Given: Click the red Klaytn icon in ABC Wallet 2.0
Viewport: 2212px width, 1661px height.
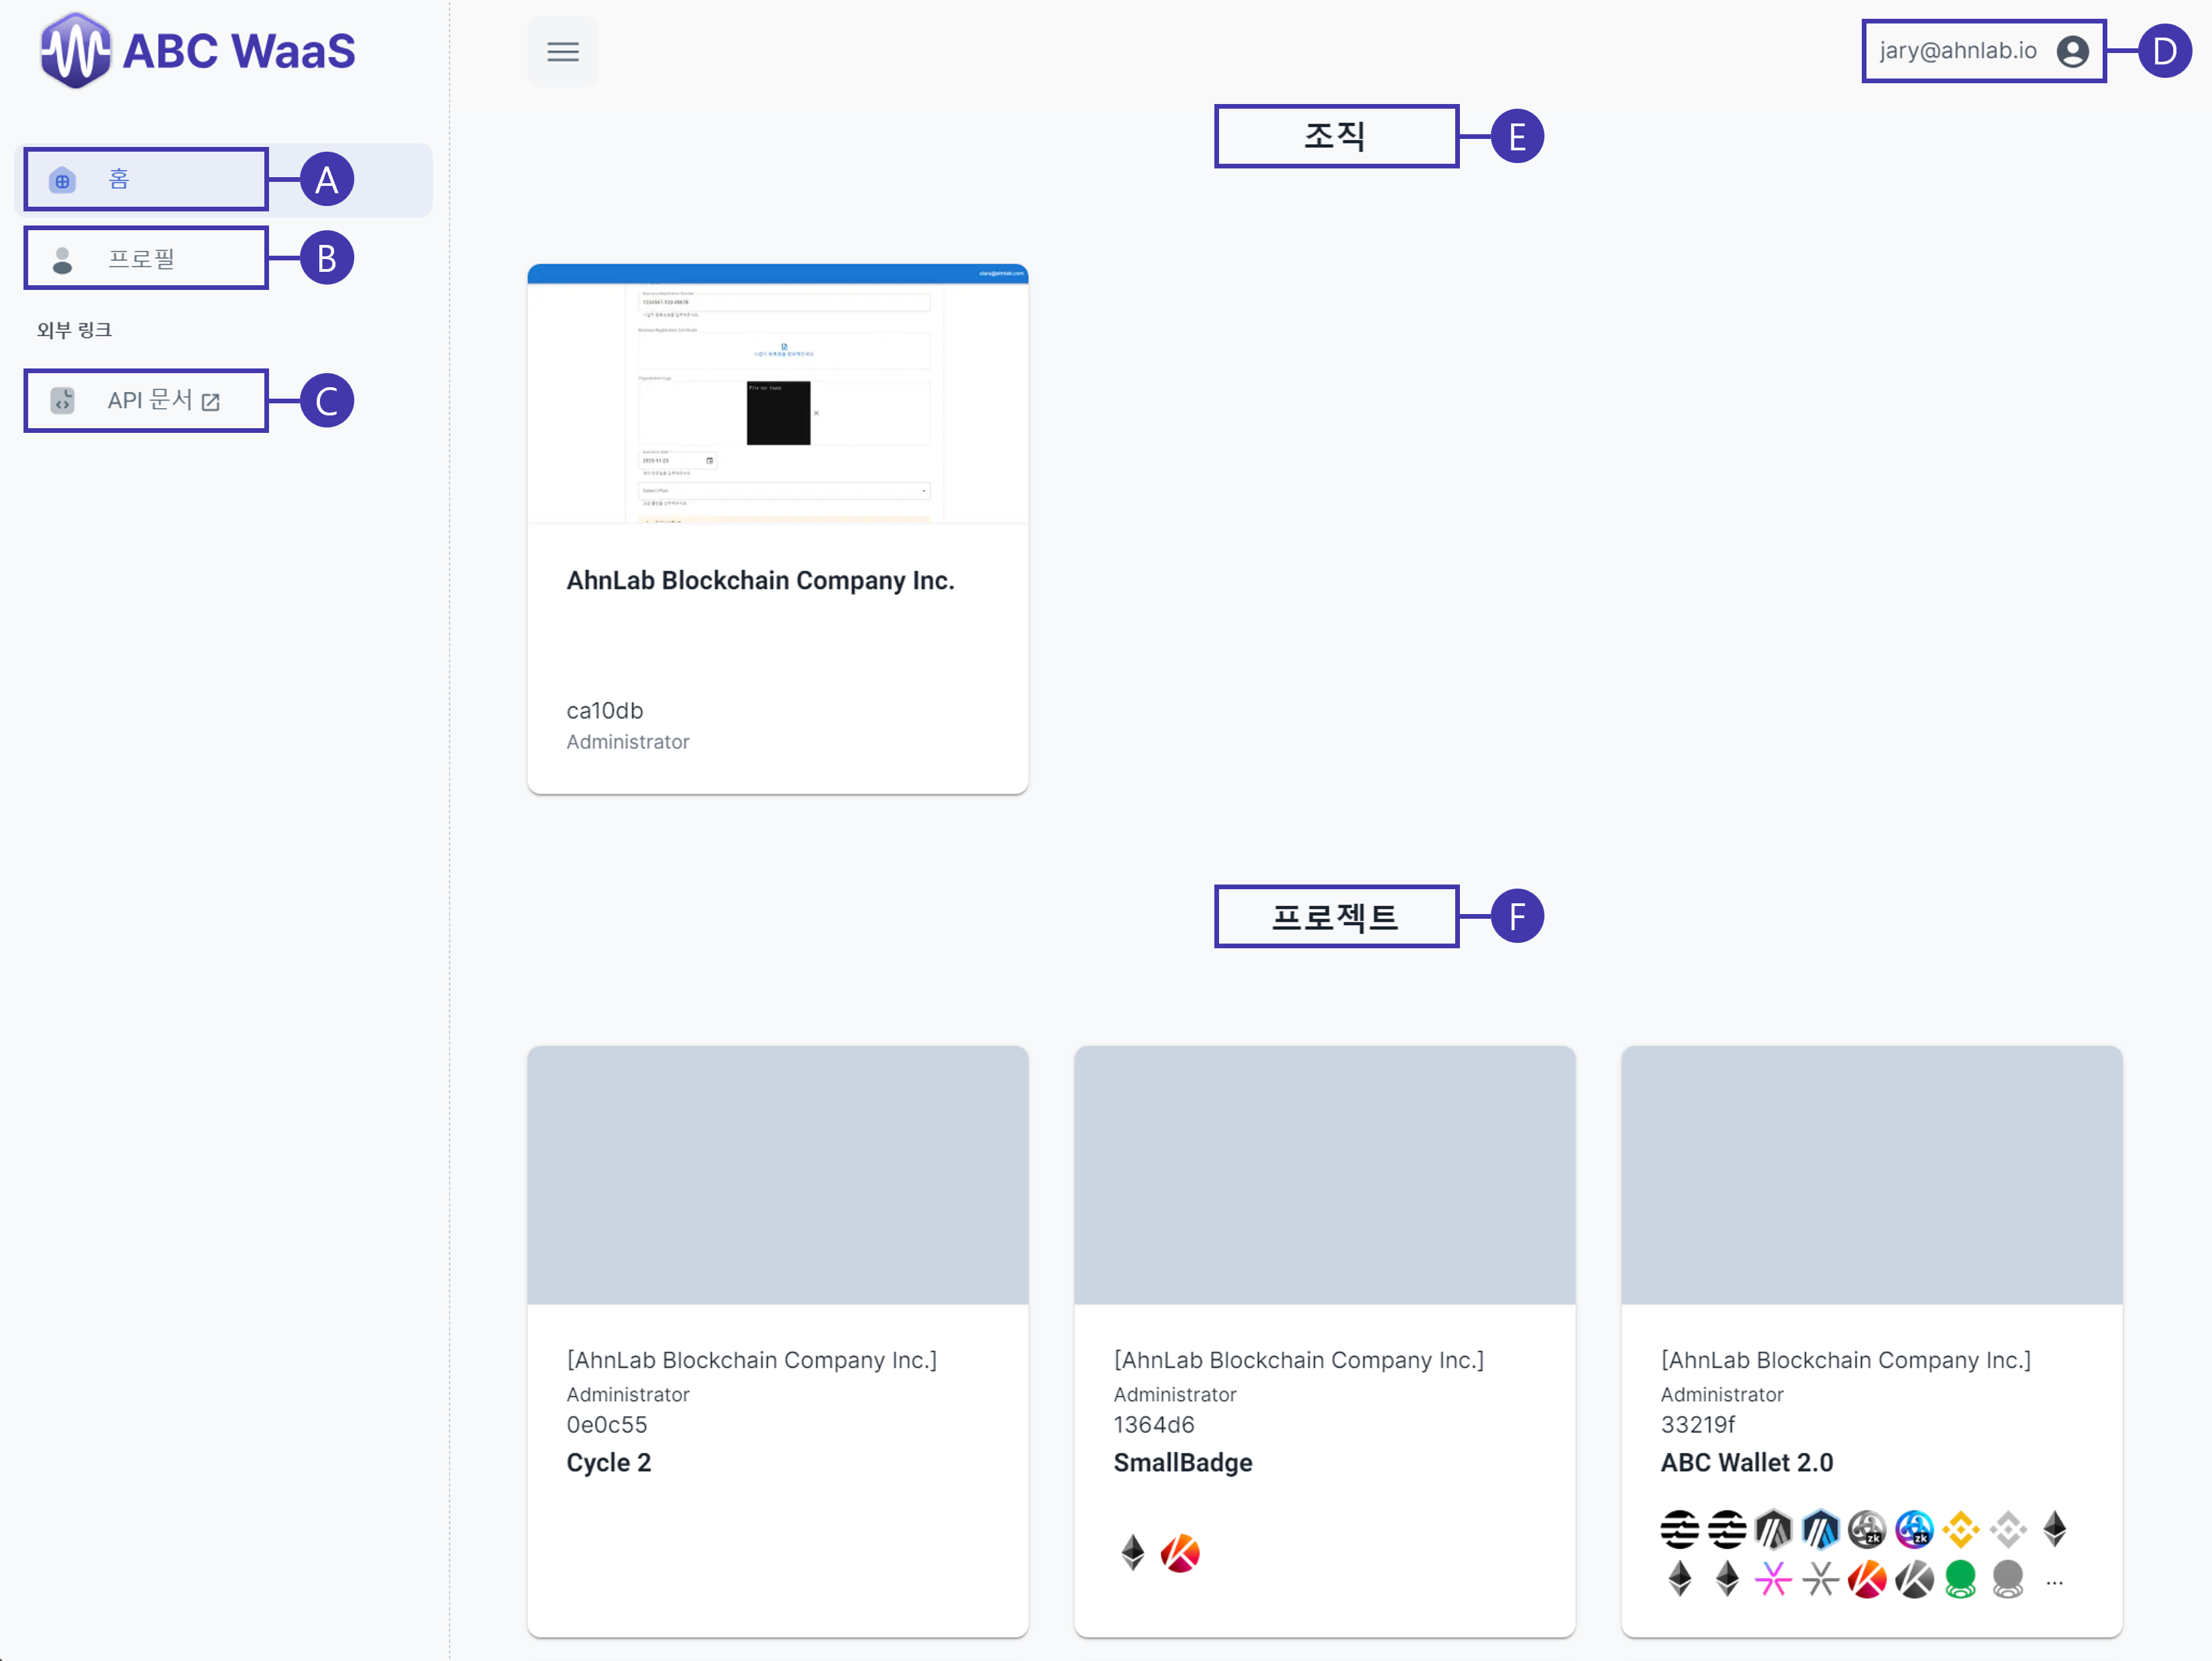Looking at the screenshot, I should tap(1867, 1580).
